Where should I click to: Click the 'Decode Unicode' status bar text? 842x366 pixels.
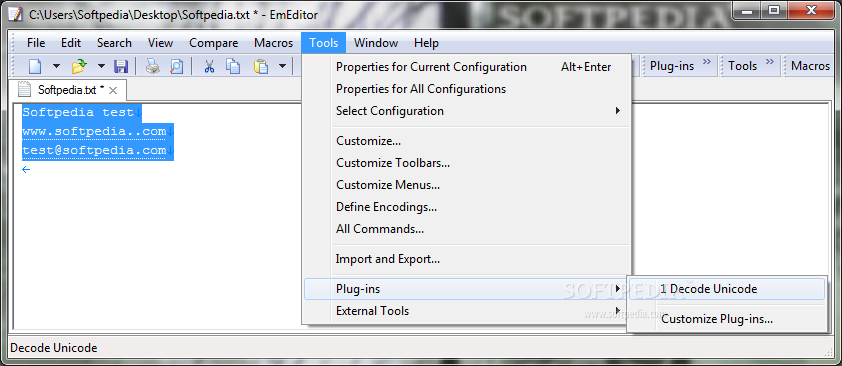(x=54, y=348)
